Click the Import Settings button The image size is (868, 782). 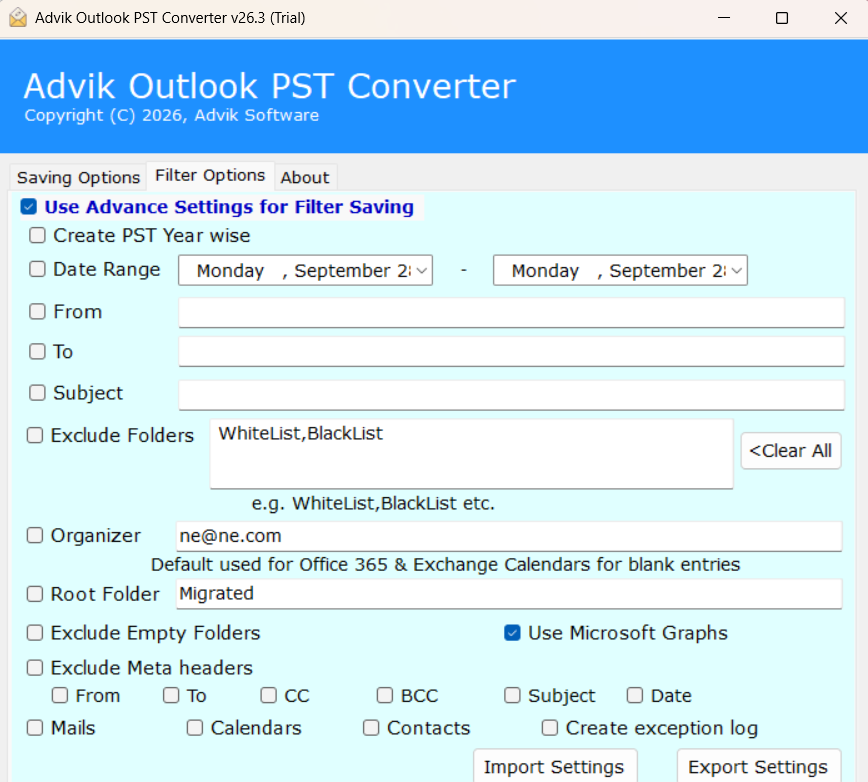click(555, 767)
